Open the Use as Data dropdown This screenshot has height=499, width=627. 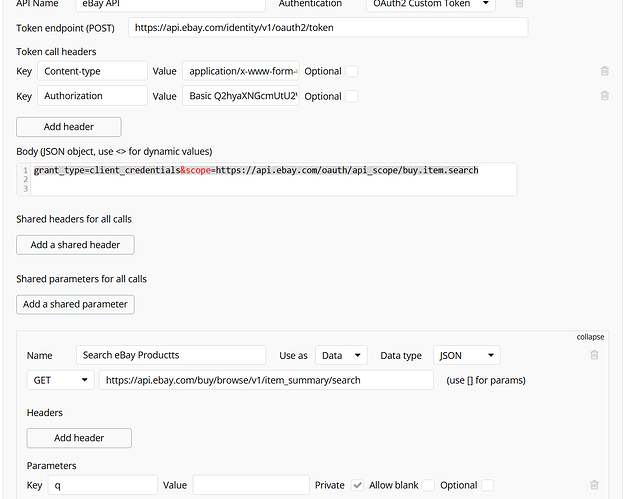click(341, 355)
